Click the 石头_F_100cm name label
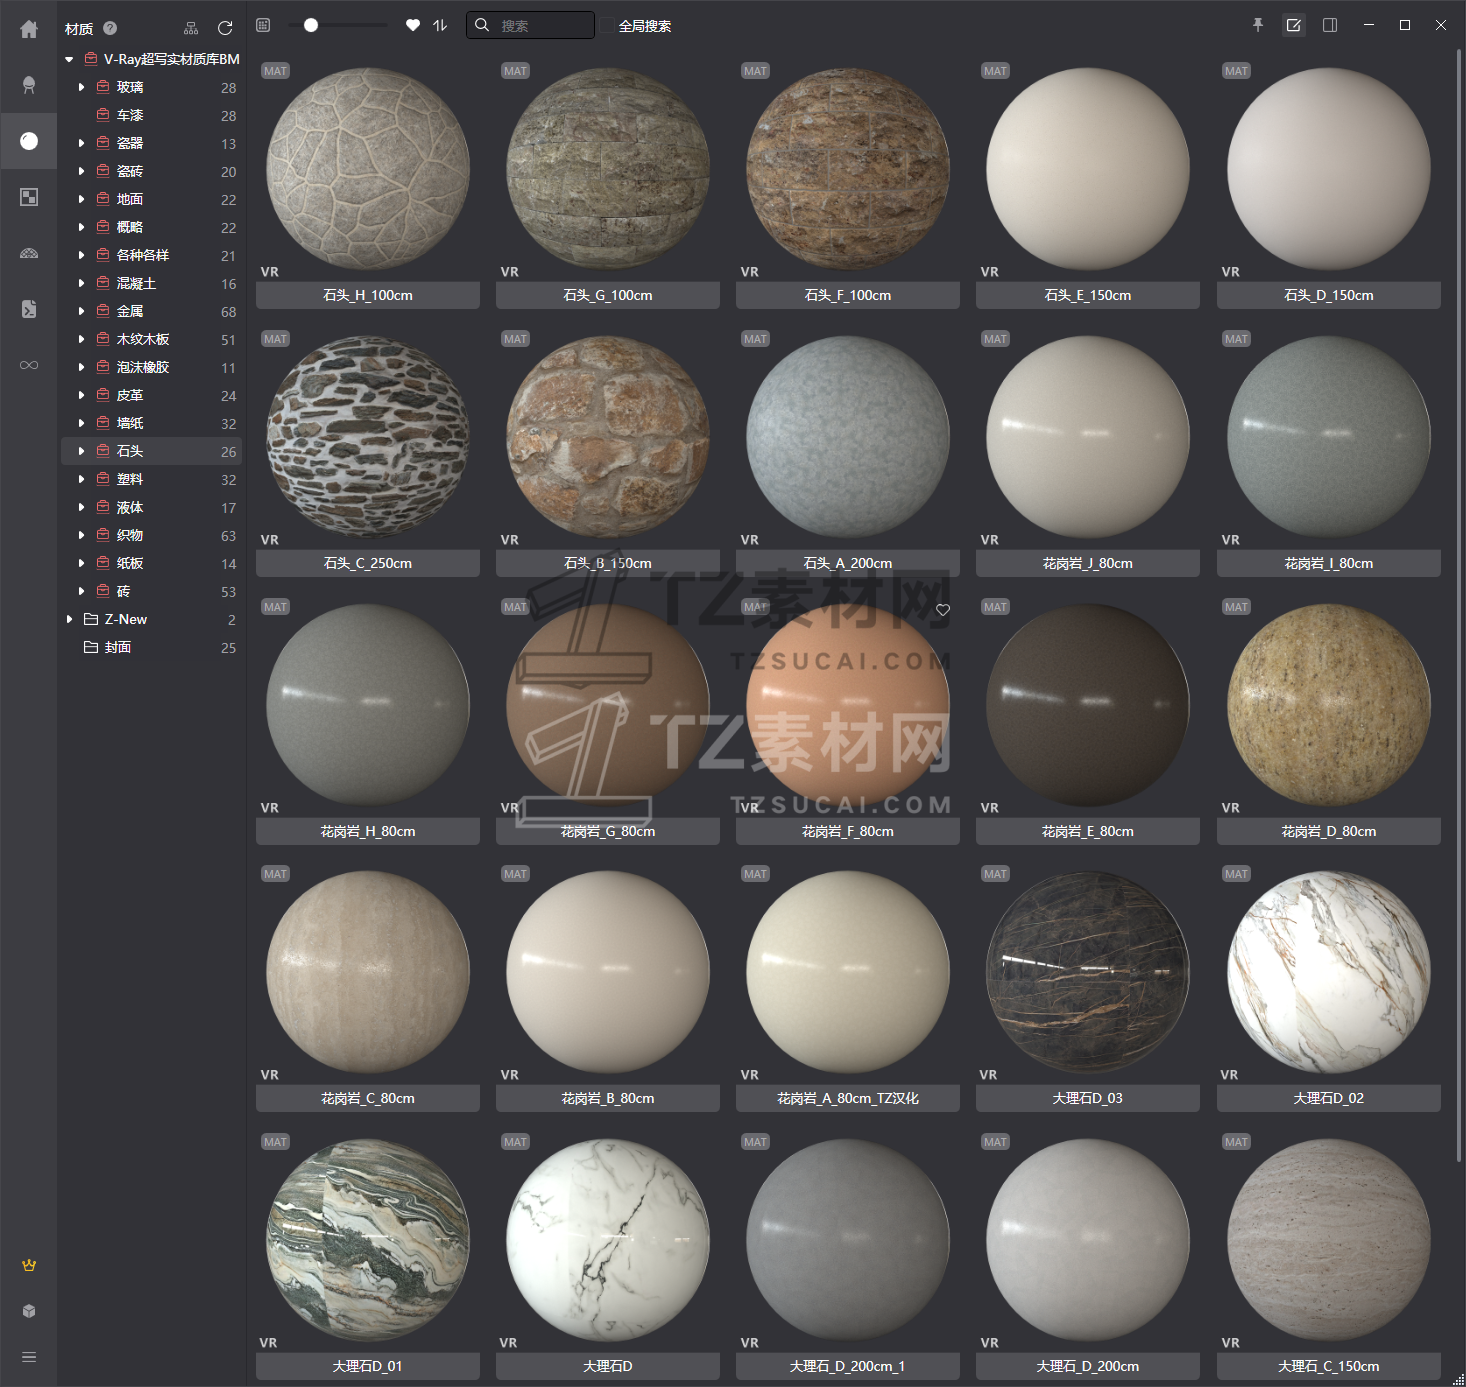This screenshot has height=1387, width=1466. point(848,296)
